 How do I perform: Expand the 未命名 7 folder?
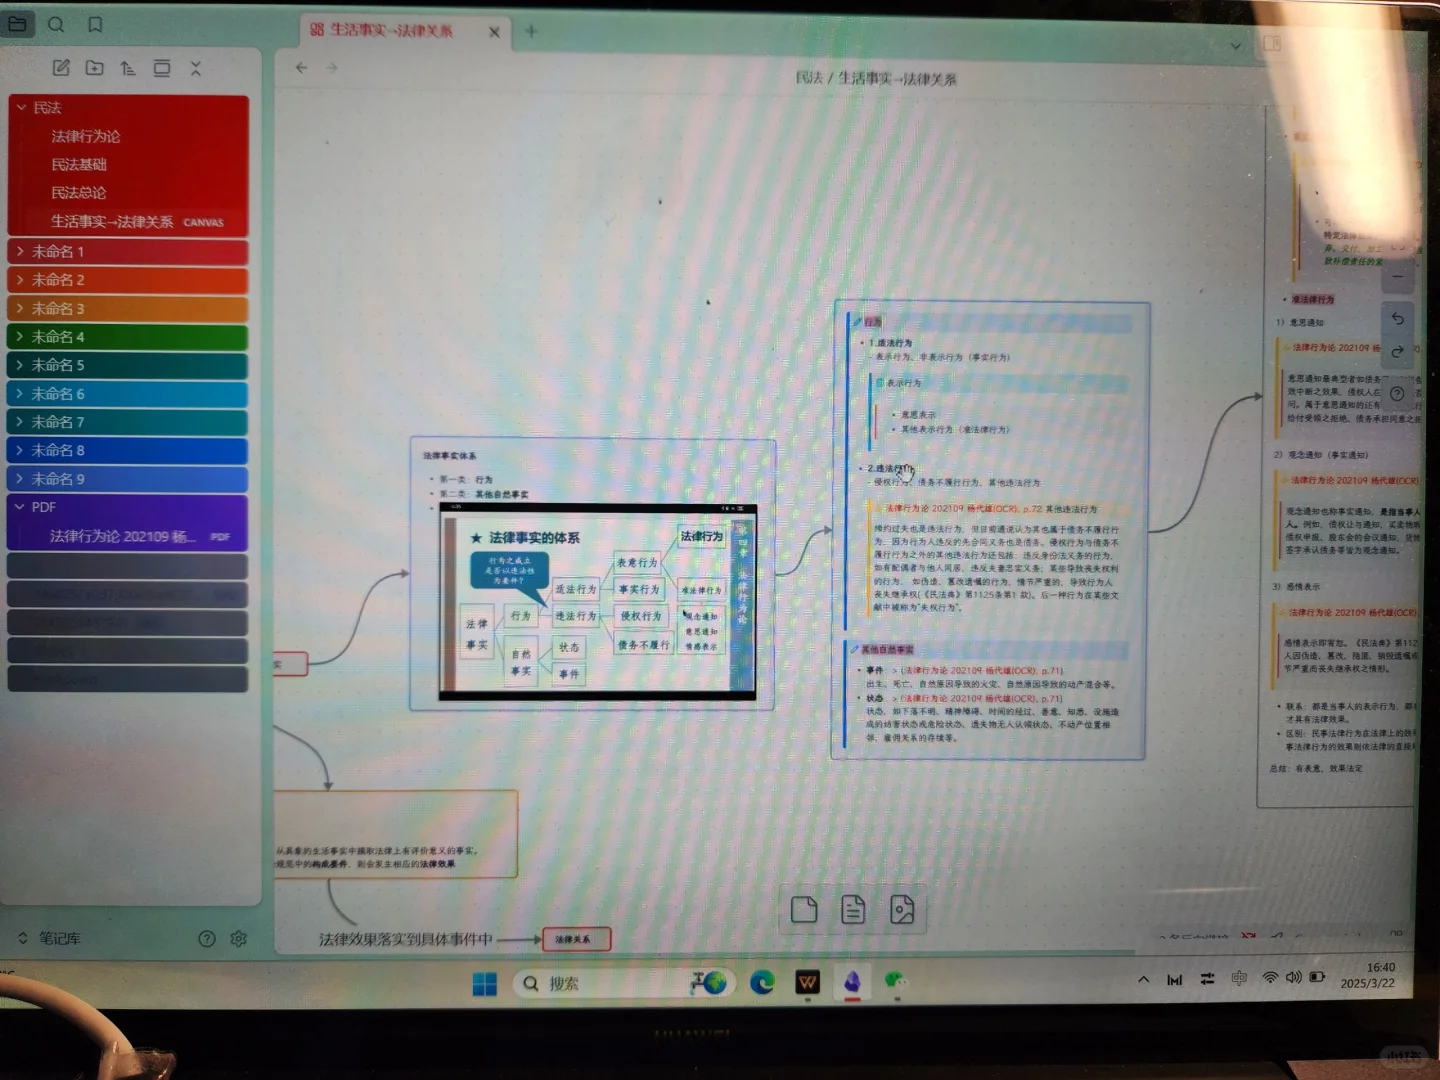pyautogui.click(x=128, y=422)
